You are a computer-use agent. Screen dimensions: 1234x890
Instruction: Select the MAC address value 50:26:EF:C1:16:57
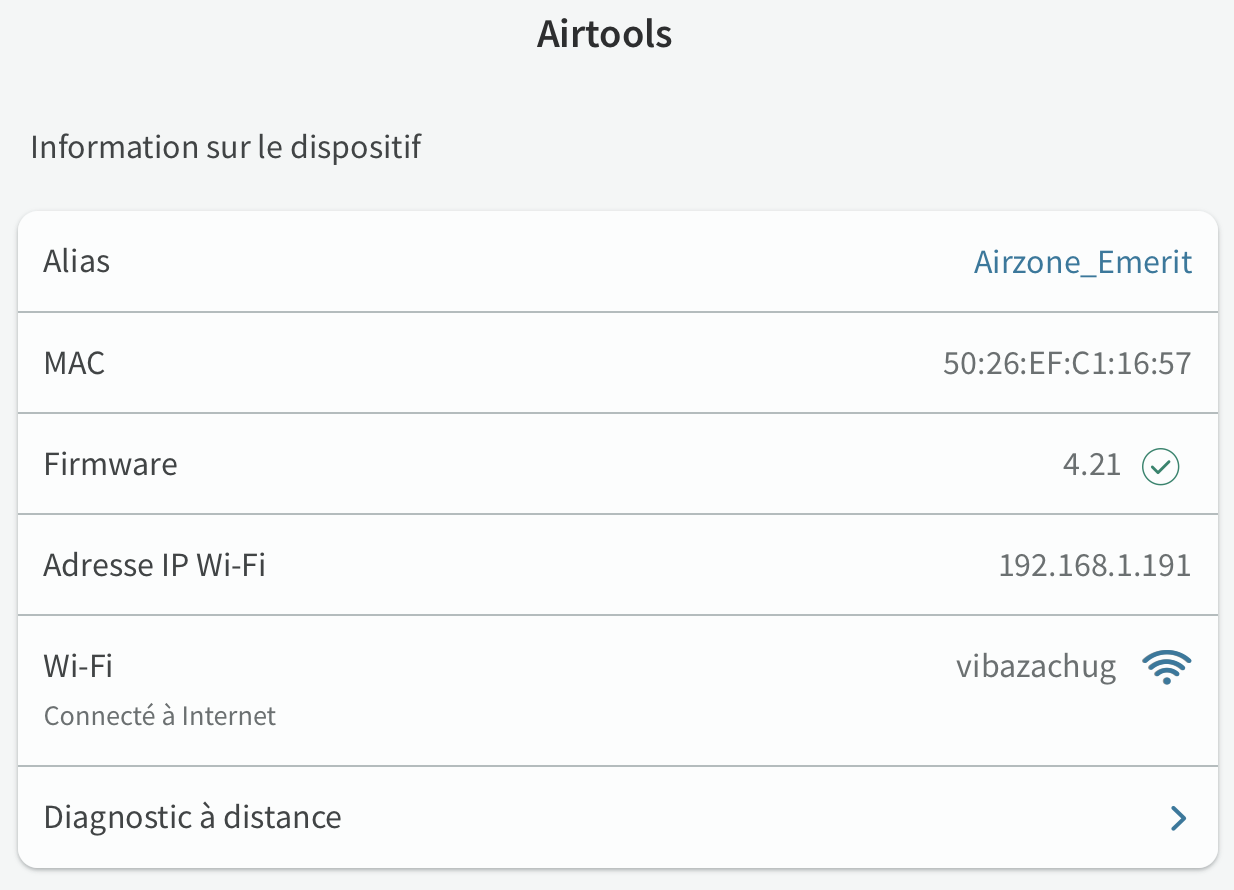[x=1067, y=363]
